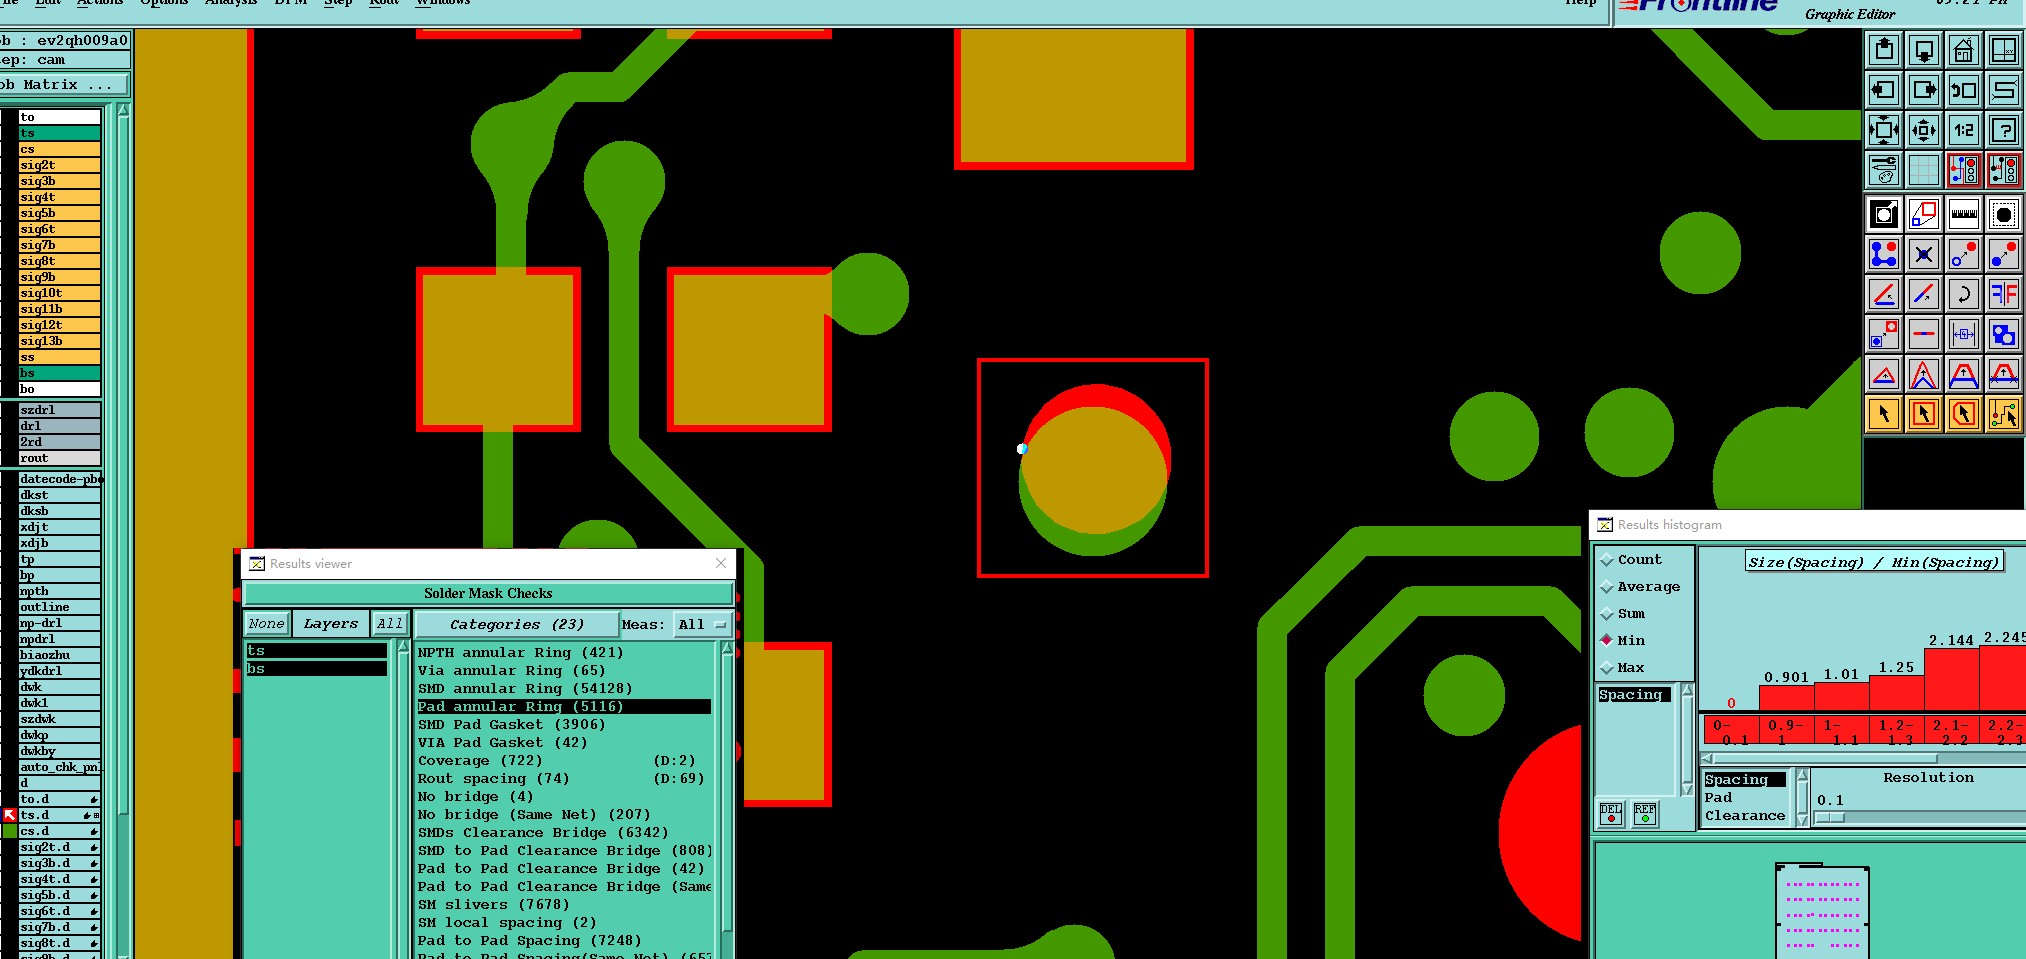Click the blue connected nodes net icon
The image size is (2026, 959).
[x=1884, y=254]
